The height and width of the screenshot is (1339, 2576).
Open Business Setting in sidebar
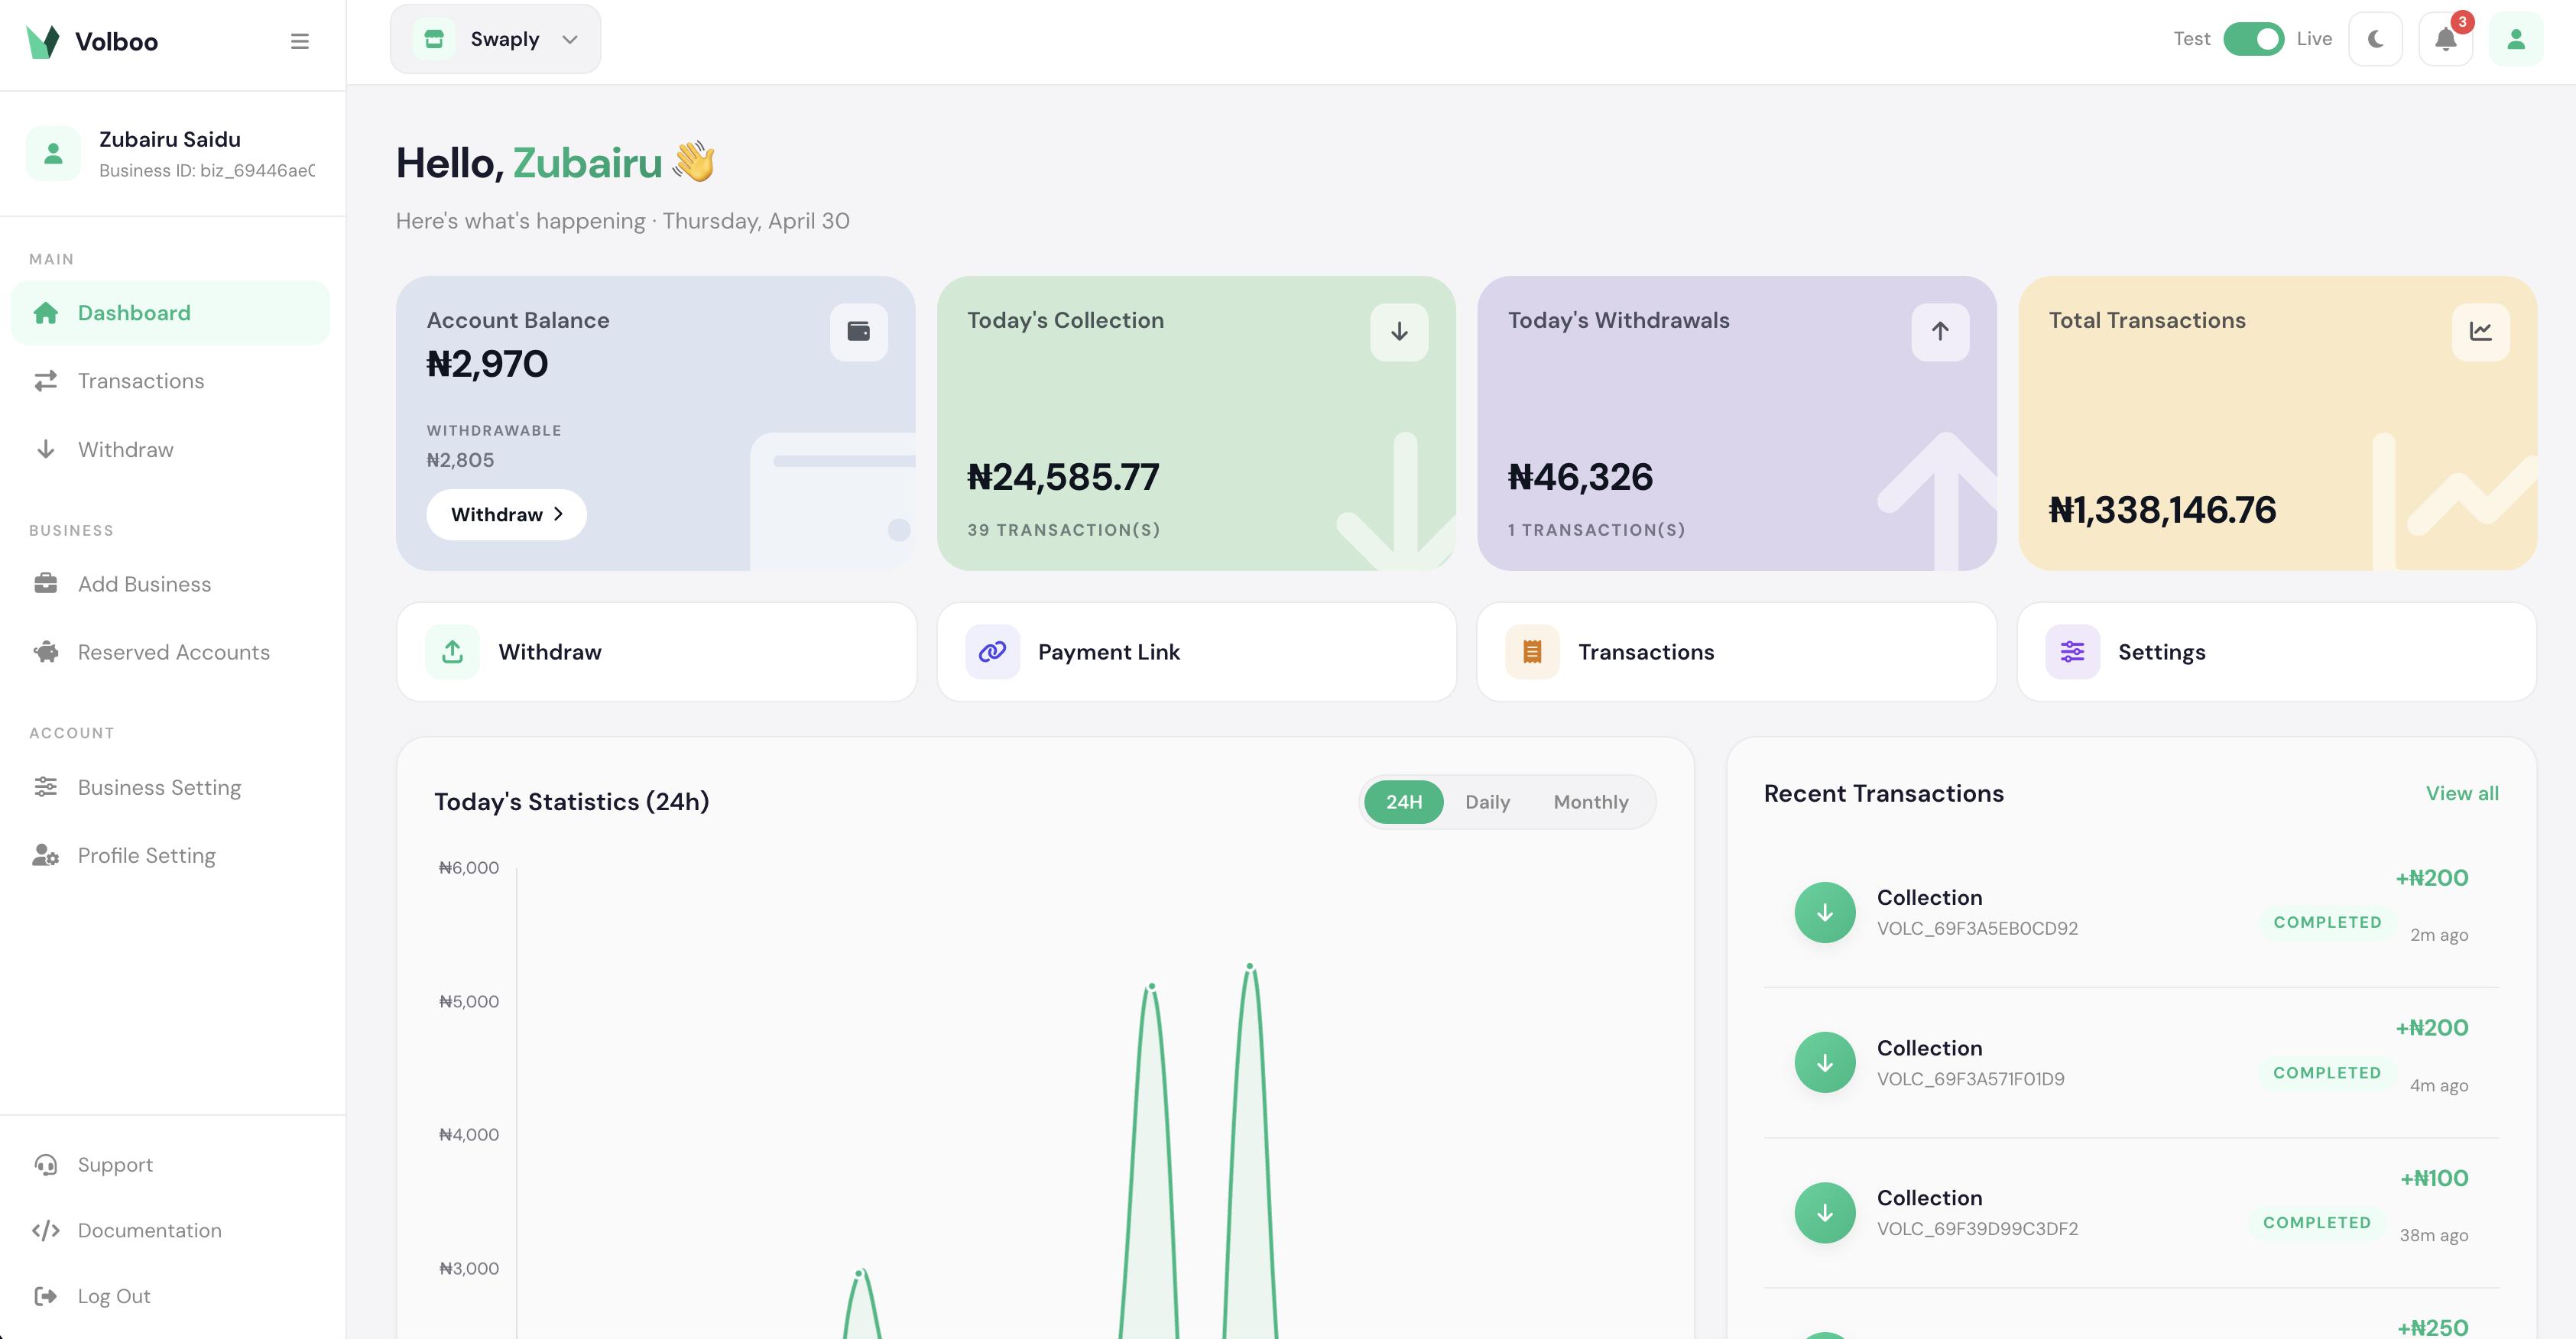click(x=170, y=788)
